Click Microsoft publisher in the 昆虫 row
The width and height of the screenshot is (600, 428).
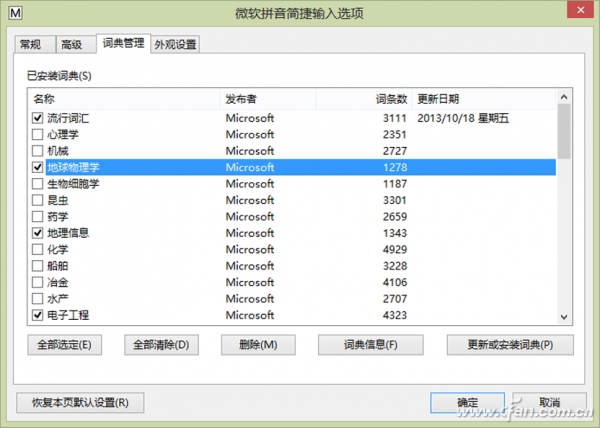click(250, 200)
